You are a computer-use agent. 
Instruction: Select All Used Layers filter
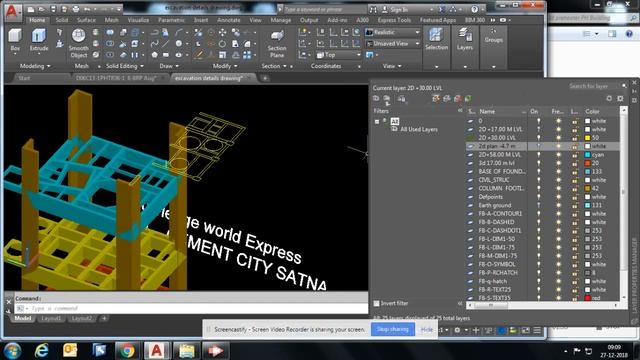(x=418, y=129)
